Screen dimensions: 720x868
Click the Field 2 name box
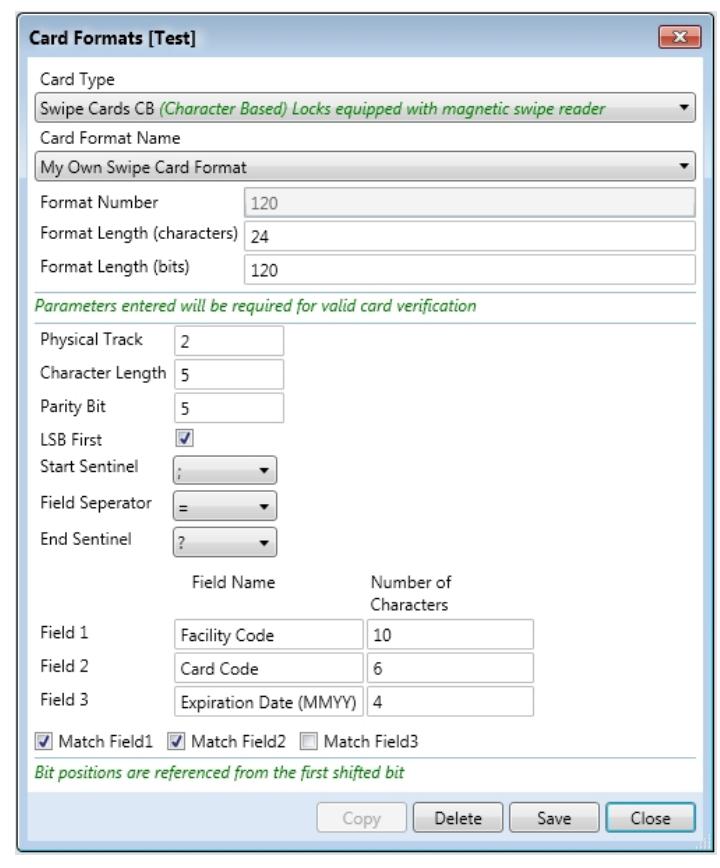pyautogui.click(x=268, y=668)
